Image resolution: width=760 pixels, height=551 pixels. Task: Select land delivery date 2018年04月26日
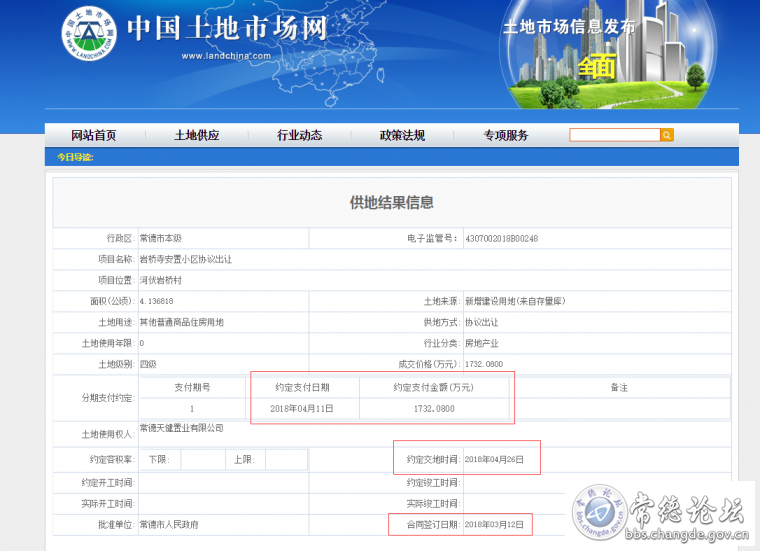494,459
